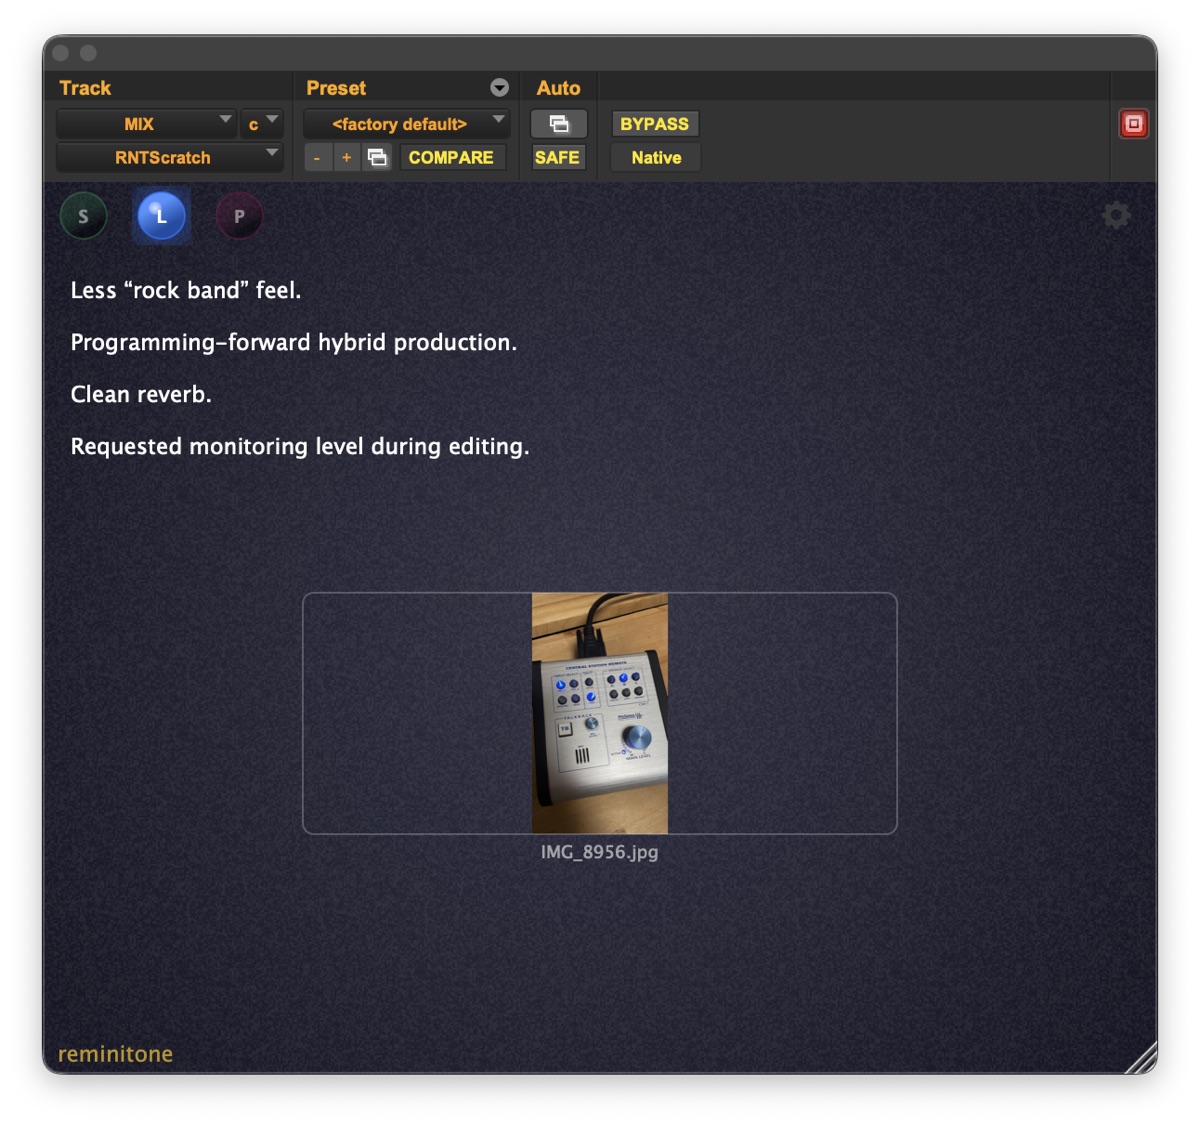This screenshot has height=1124, width=1200.
Task: Open the settings gear icon
Action: pyautogui.click(x=1116, y=215)
